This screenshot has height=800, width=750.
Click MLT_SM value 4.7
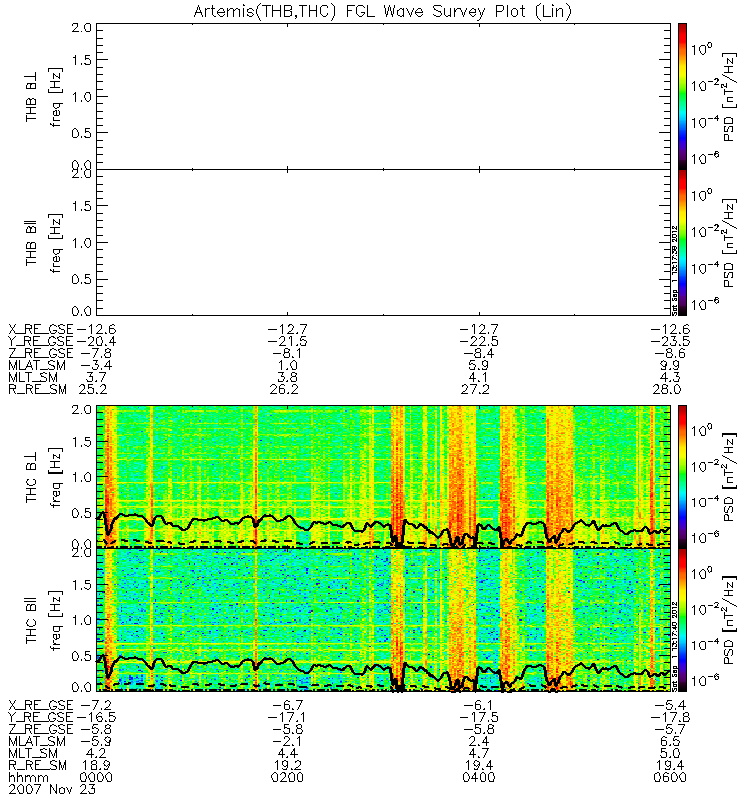point(479,754)
